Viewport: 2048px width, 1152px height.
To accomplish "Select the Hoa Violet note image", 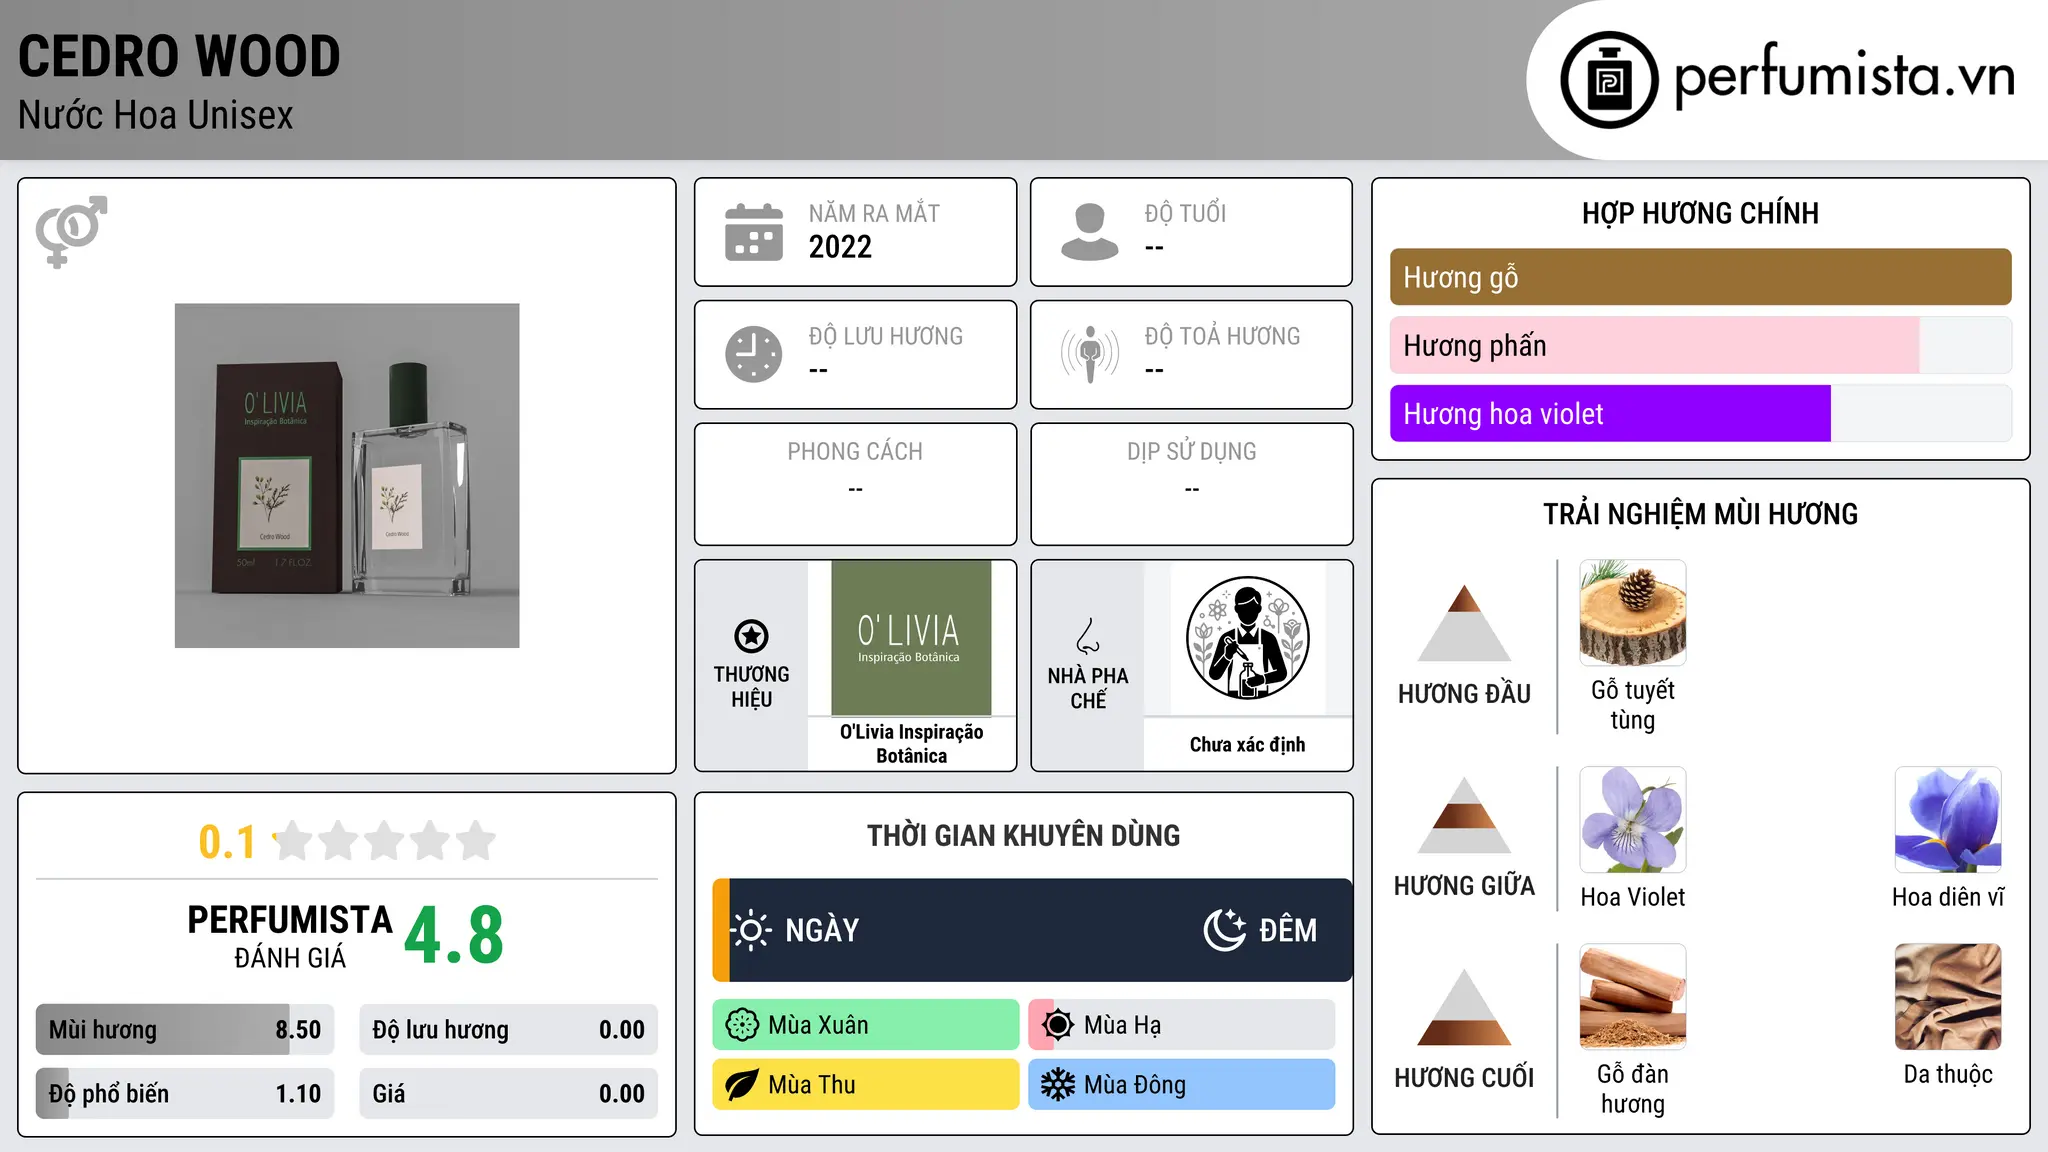I will coord(1633,820).
